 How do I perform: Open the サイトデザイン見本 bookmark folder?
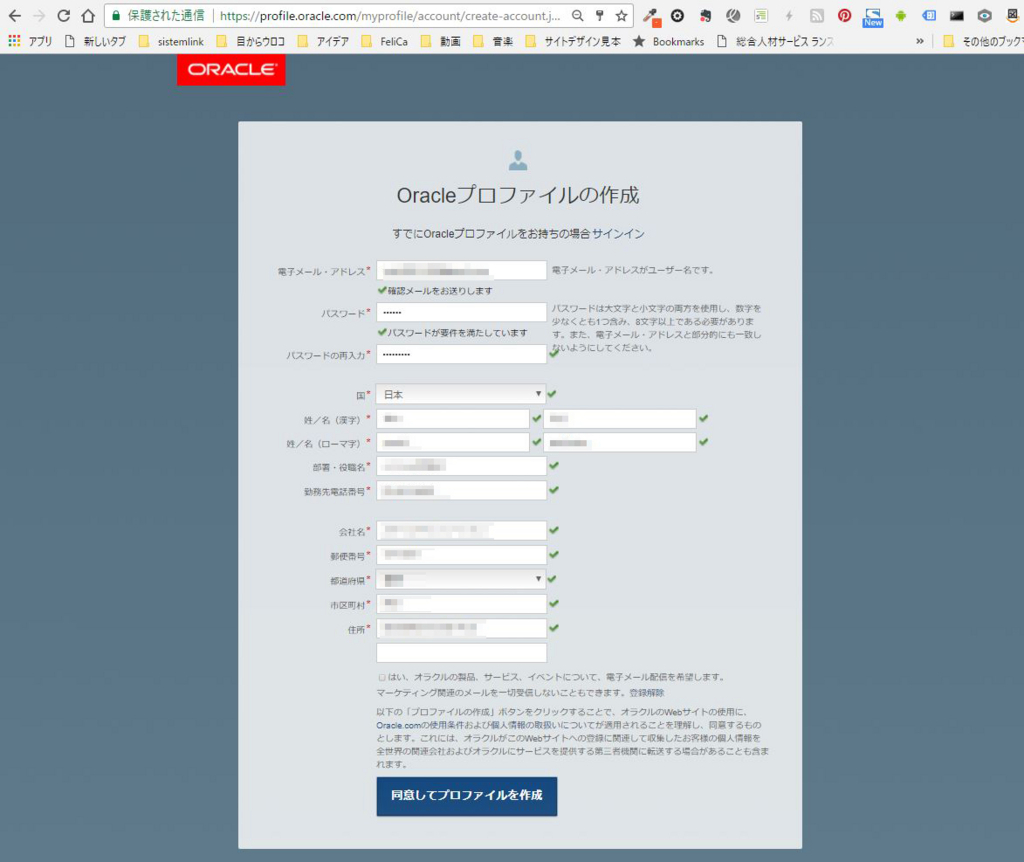coord(573,41)
